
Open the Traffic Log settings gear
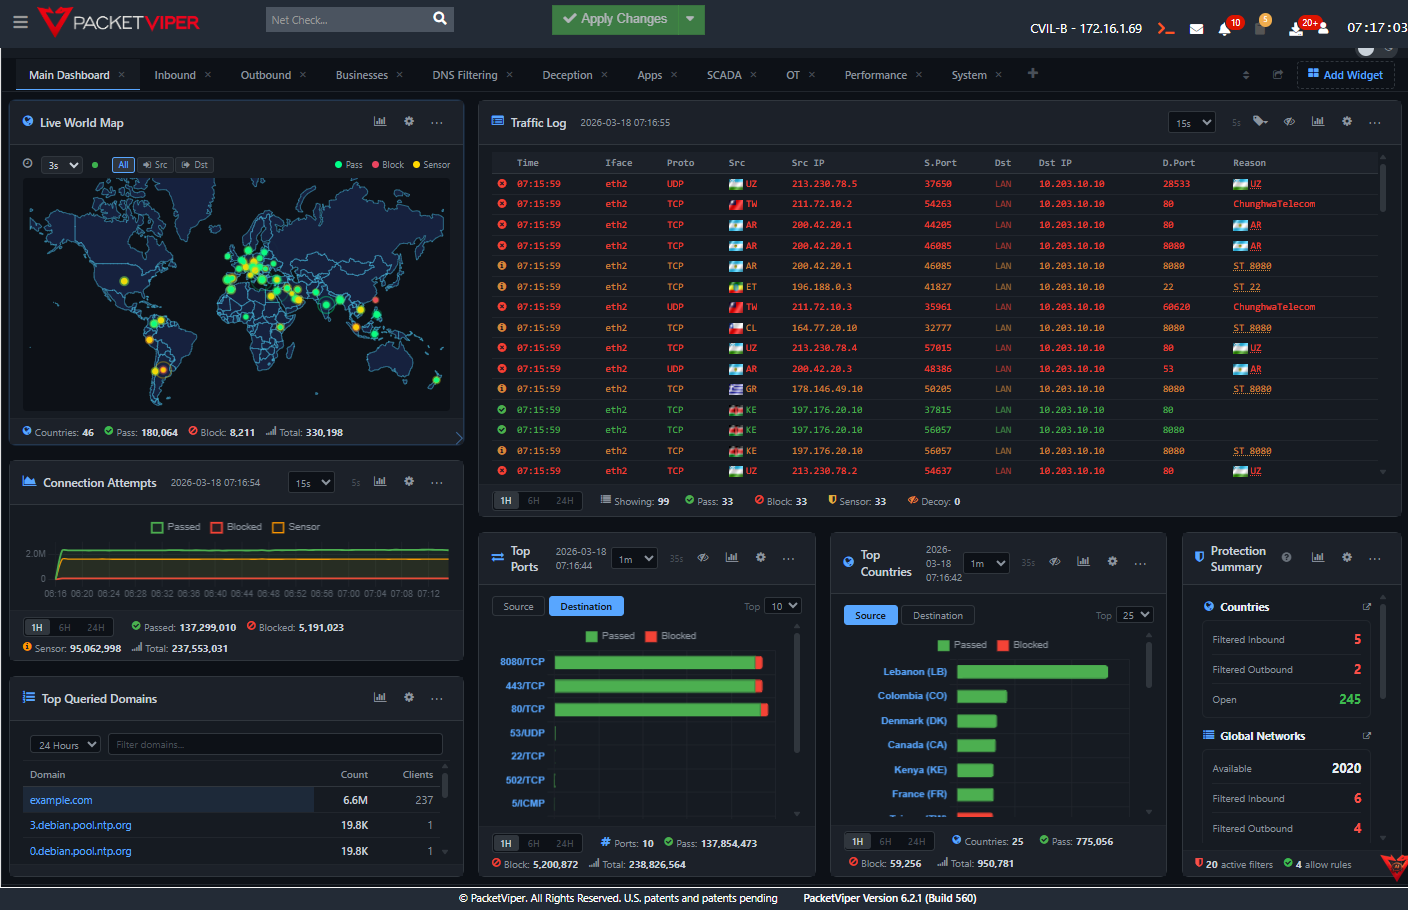click(1346, 120)
